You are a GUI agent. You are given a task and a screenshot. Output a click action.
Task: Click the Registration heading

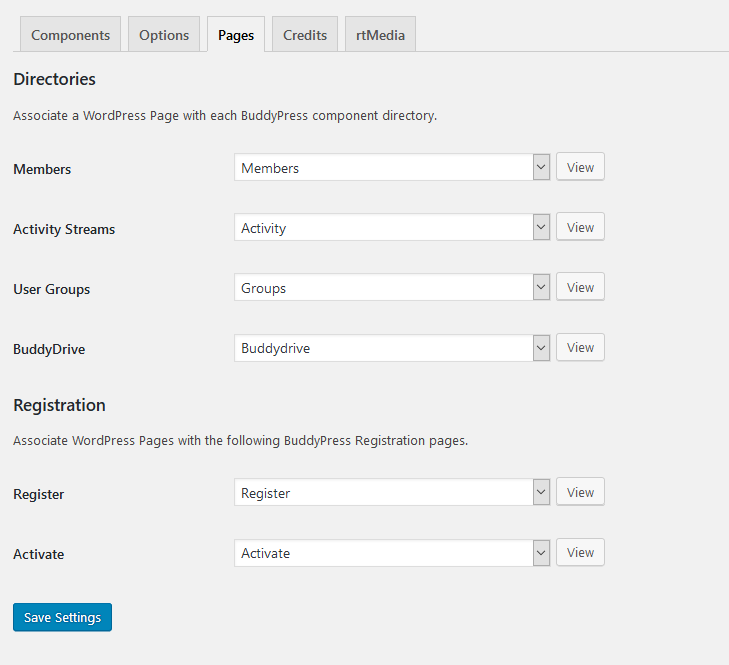tap(60, 405)
